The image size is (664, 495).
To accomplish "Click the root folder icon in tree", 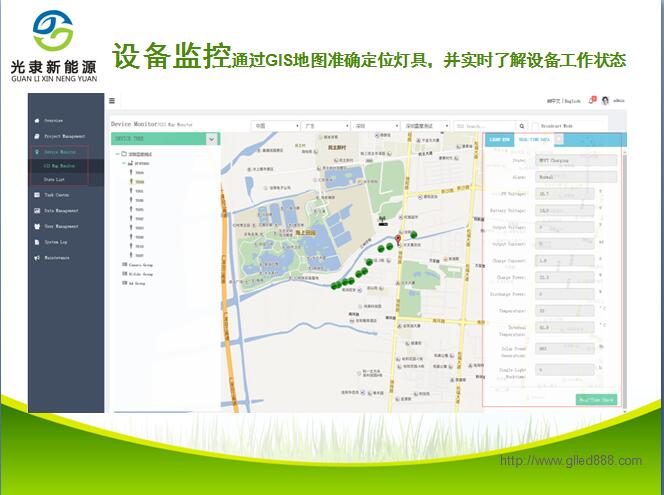I will (x=124, y=154).
